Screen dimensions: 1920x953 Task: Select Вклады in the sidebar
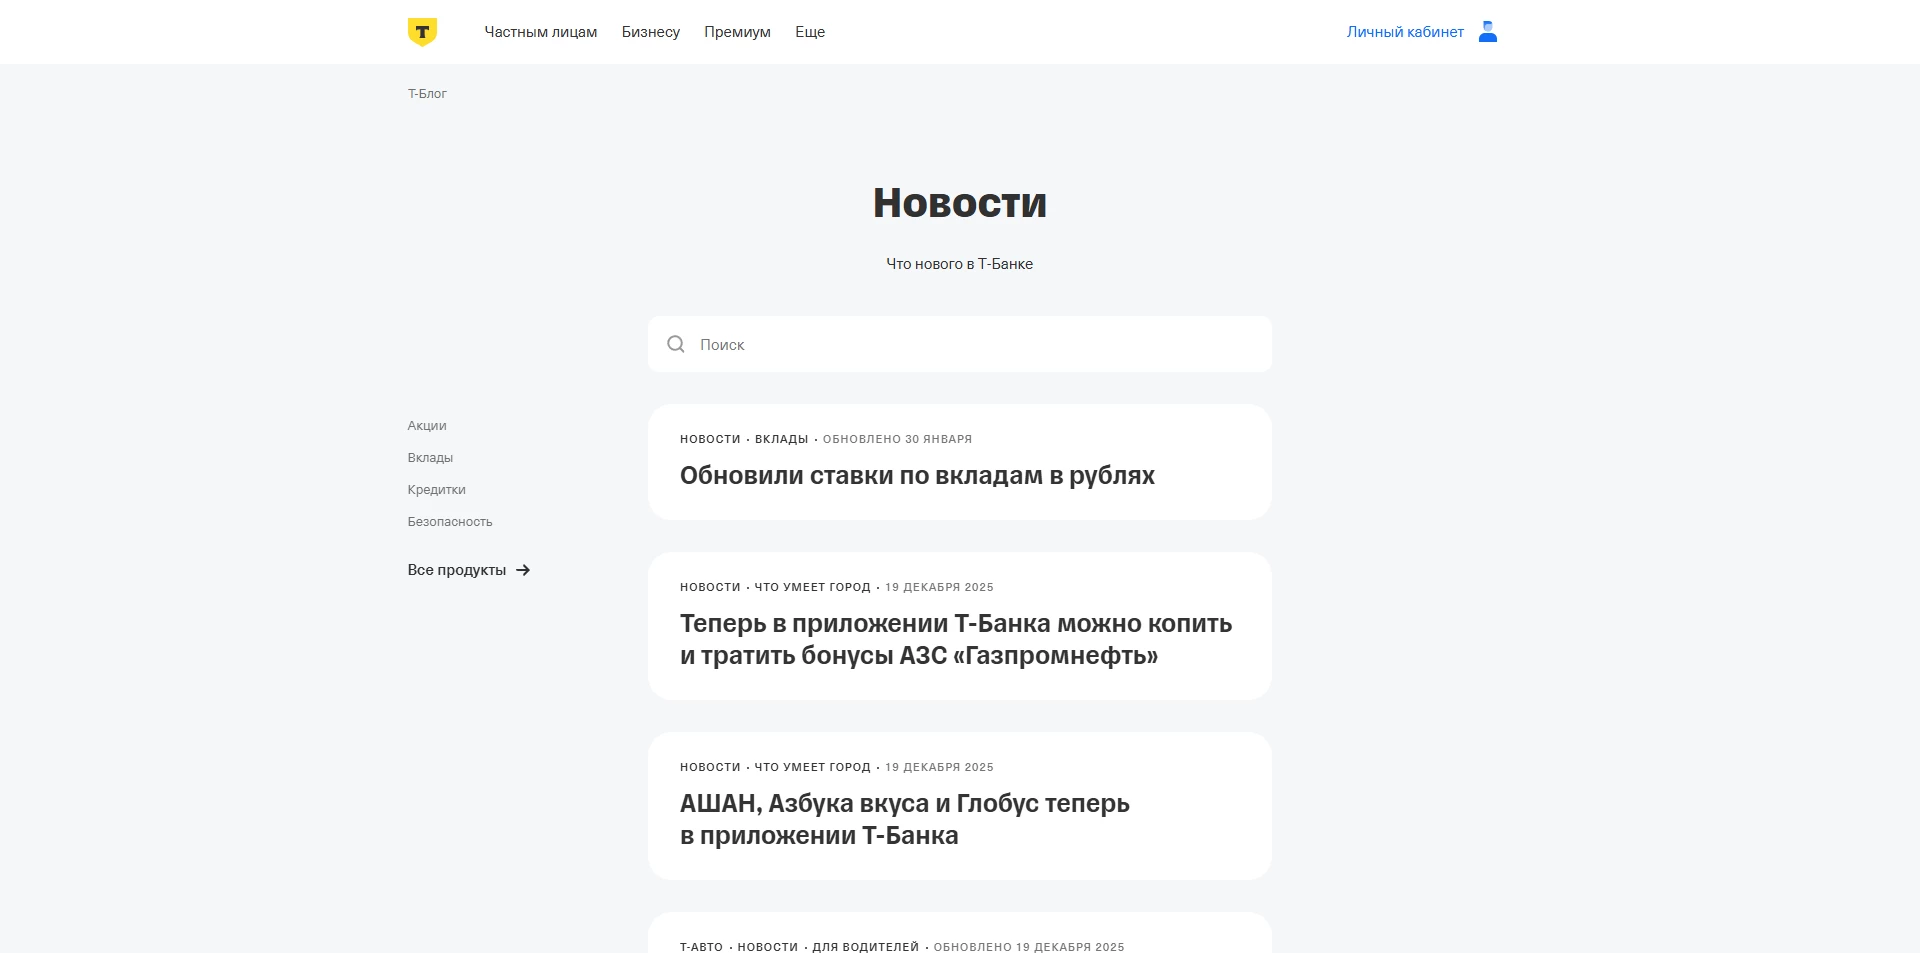click(x=430, y=458)
